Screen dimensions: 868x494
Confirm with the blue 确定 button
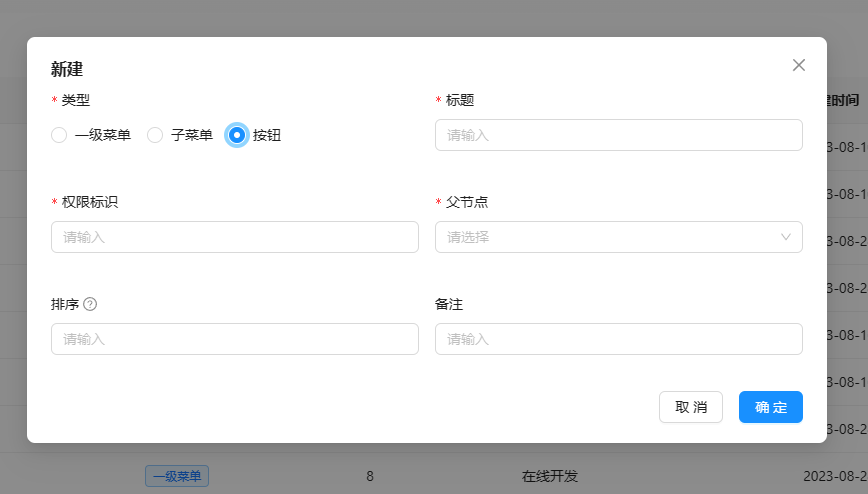click(x=770, y=407)
